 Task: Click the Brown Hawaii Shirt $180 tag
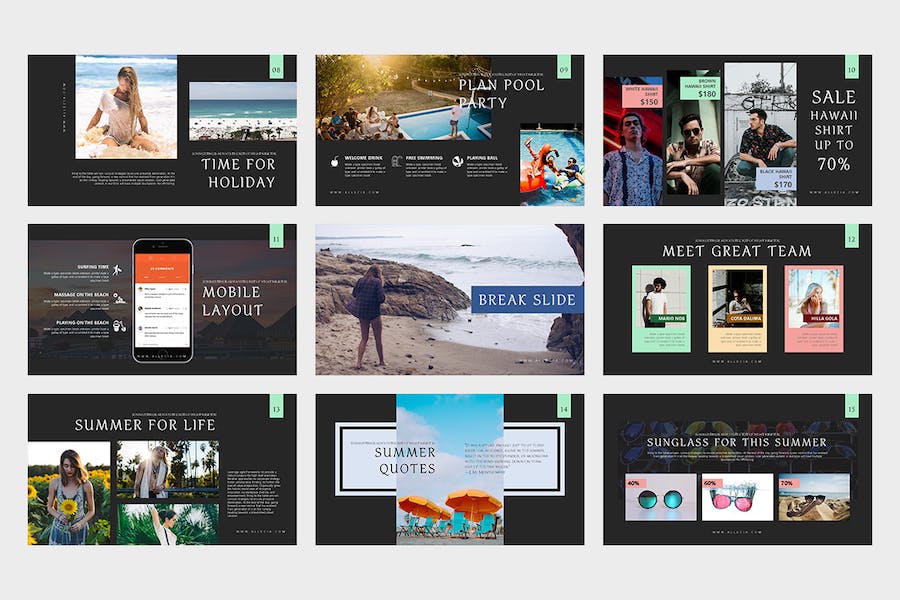coord(700,88)
